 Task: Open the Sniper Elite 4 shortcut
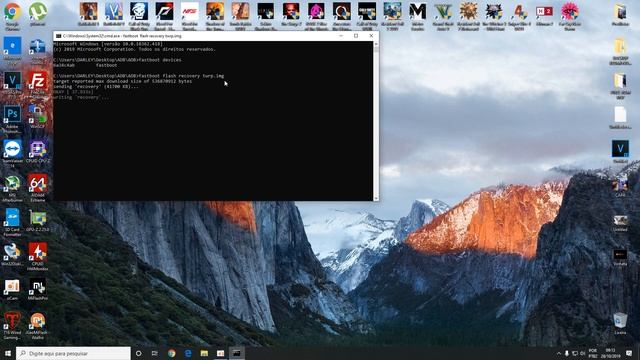pyautogui.click(x=519, y=16)
